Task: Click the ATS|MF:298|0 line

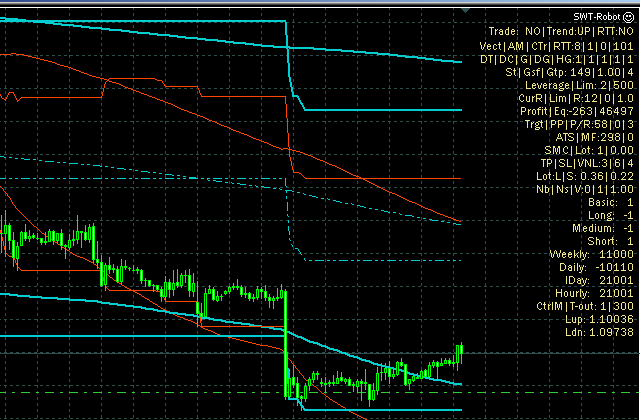Action: tap(594, 137)
